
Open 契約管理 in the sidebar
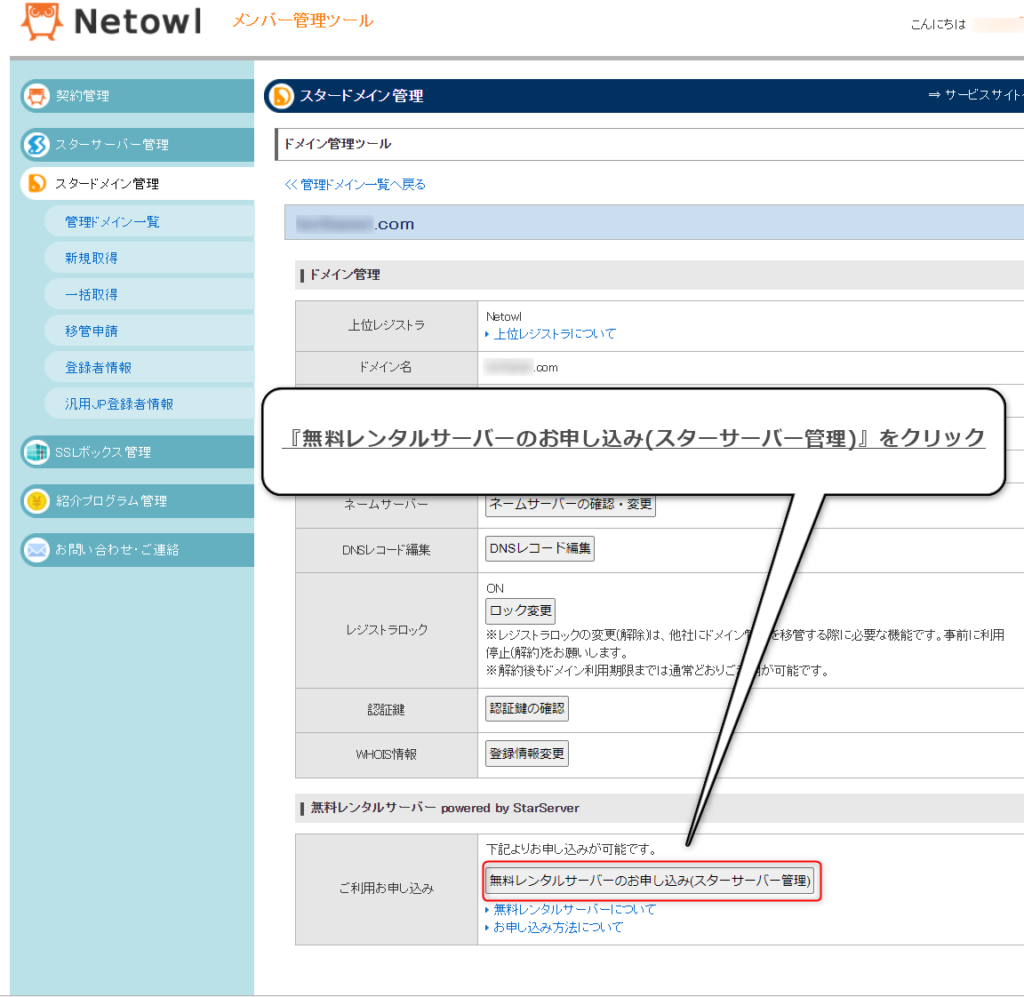137,96
